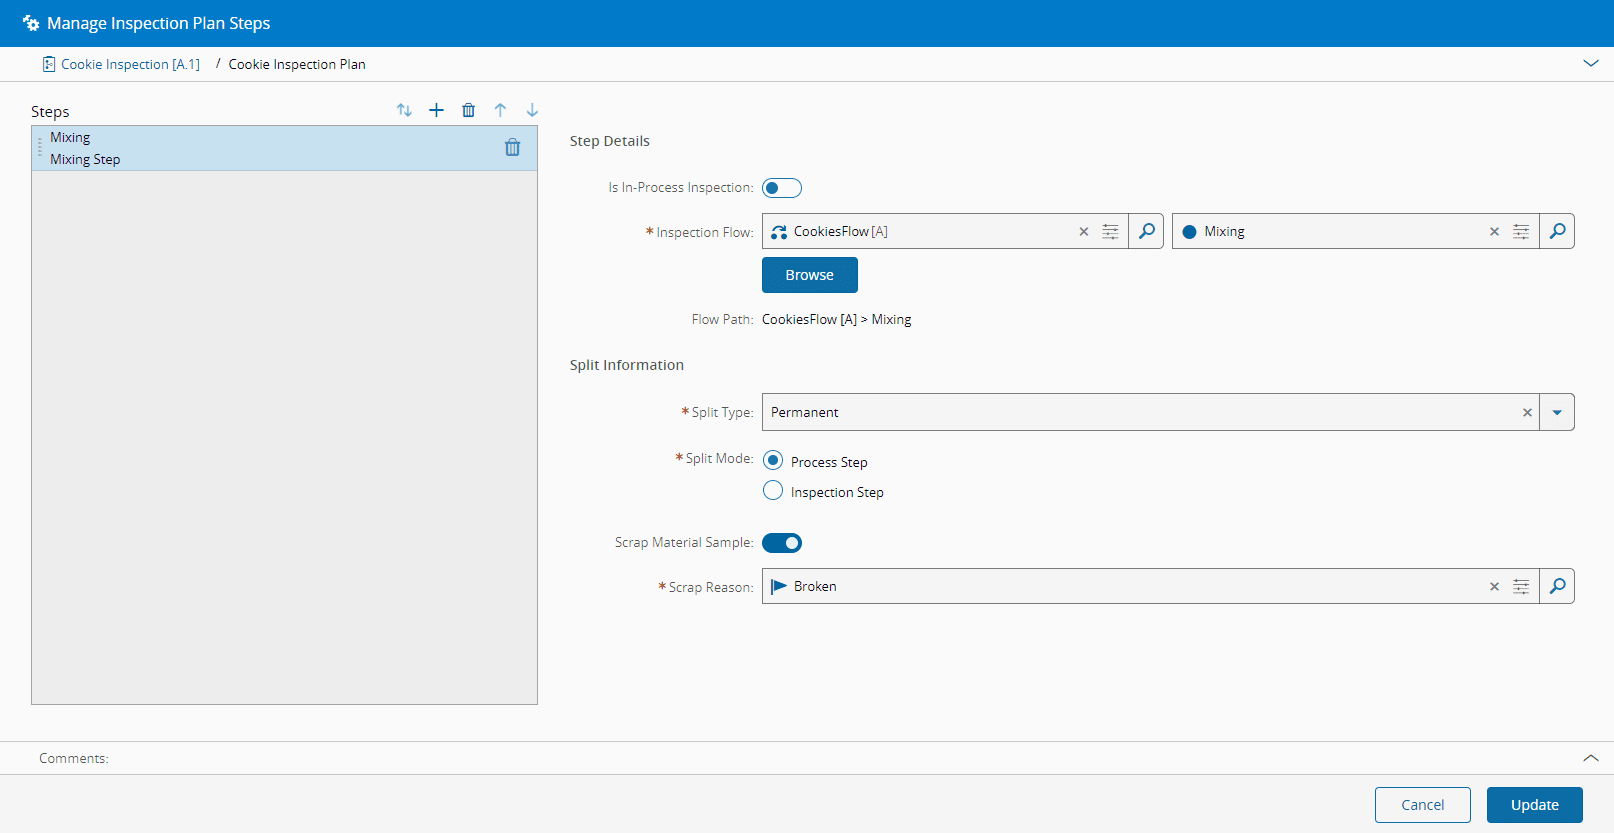Collapse the breadcrumb header chevron
The width and height of the screenshot is (1614, 833).
coord(1590,64)
